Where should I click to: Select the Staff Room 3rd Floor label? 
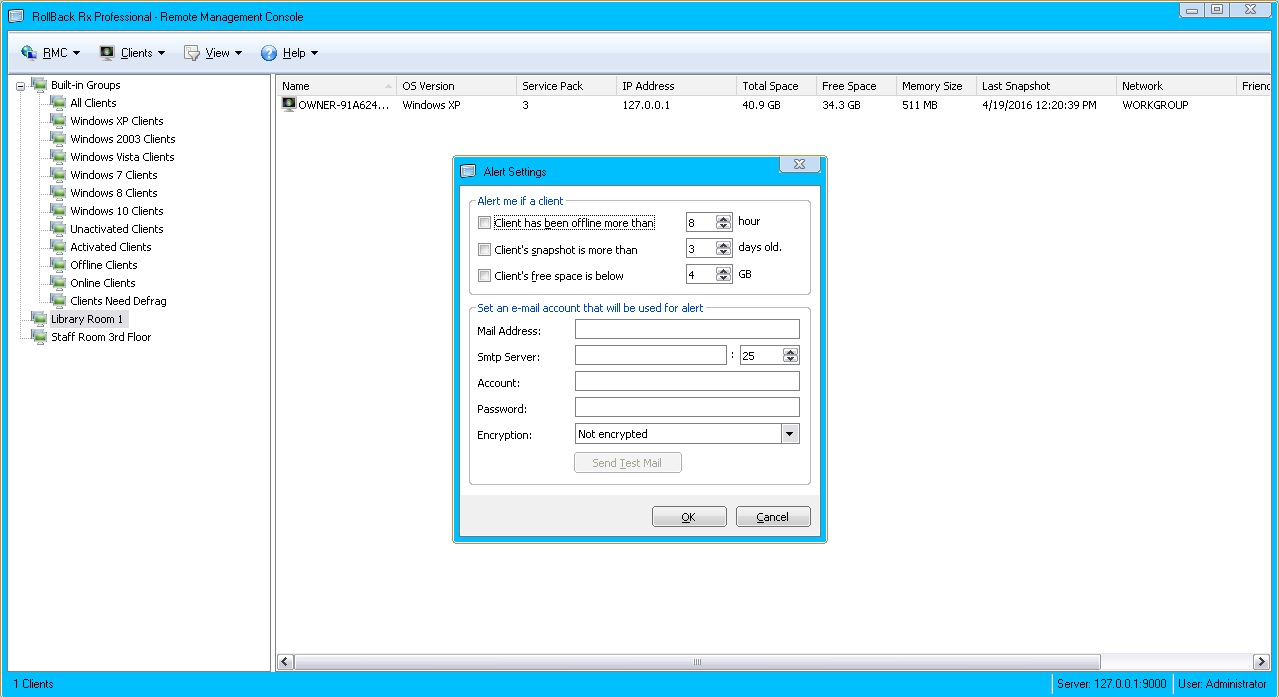(x=101, y=337)
